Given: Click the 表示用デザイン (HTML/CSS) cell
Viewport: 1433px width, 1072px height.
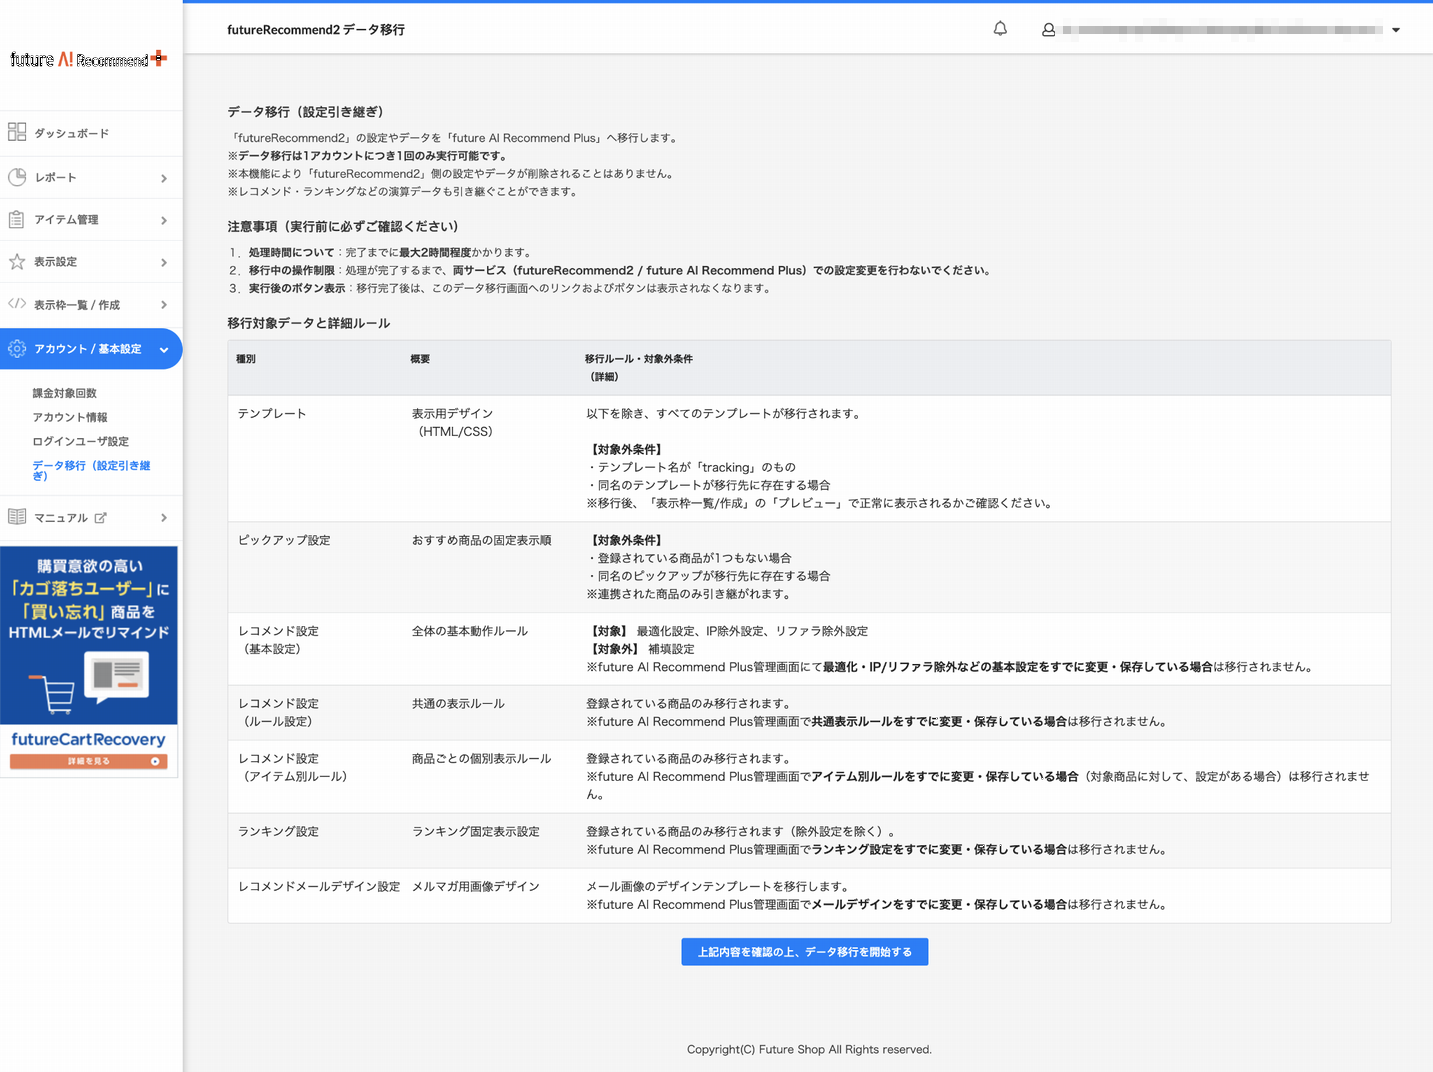Looking at the screenshot, I should 453,423.
